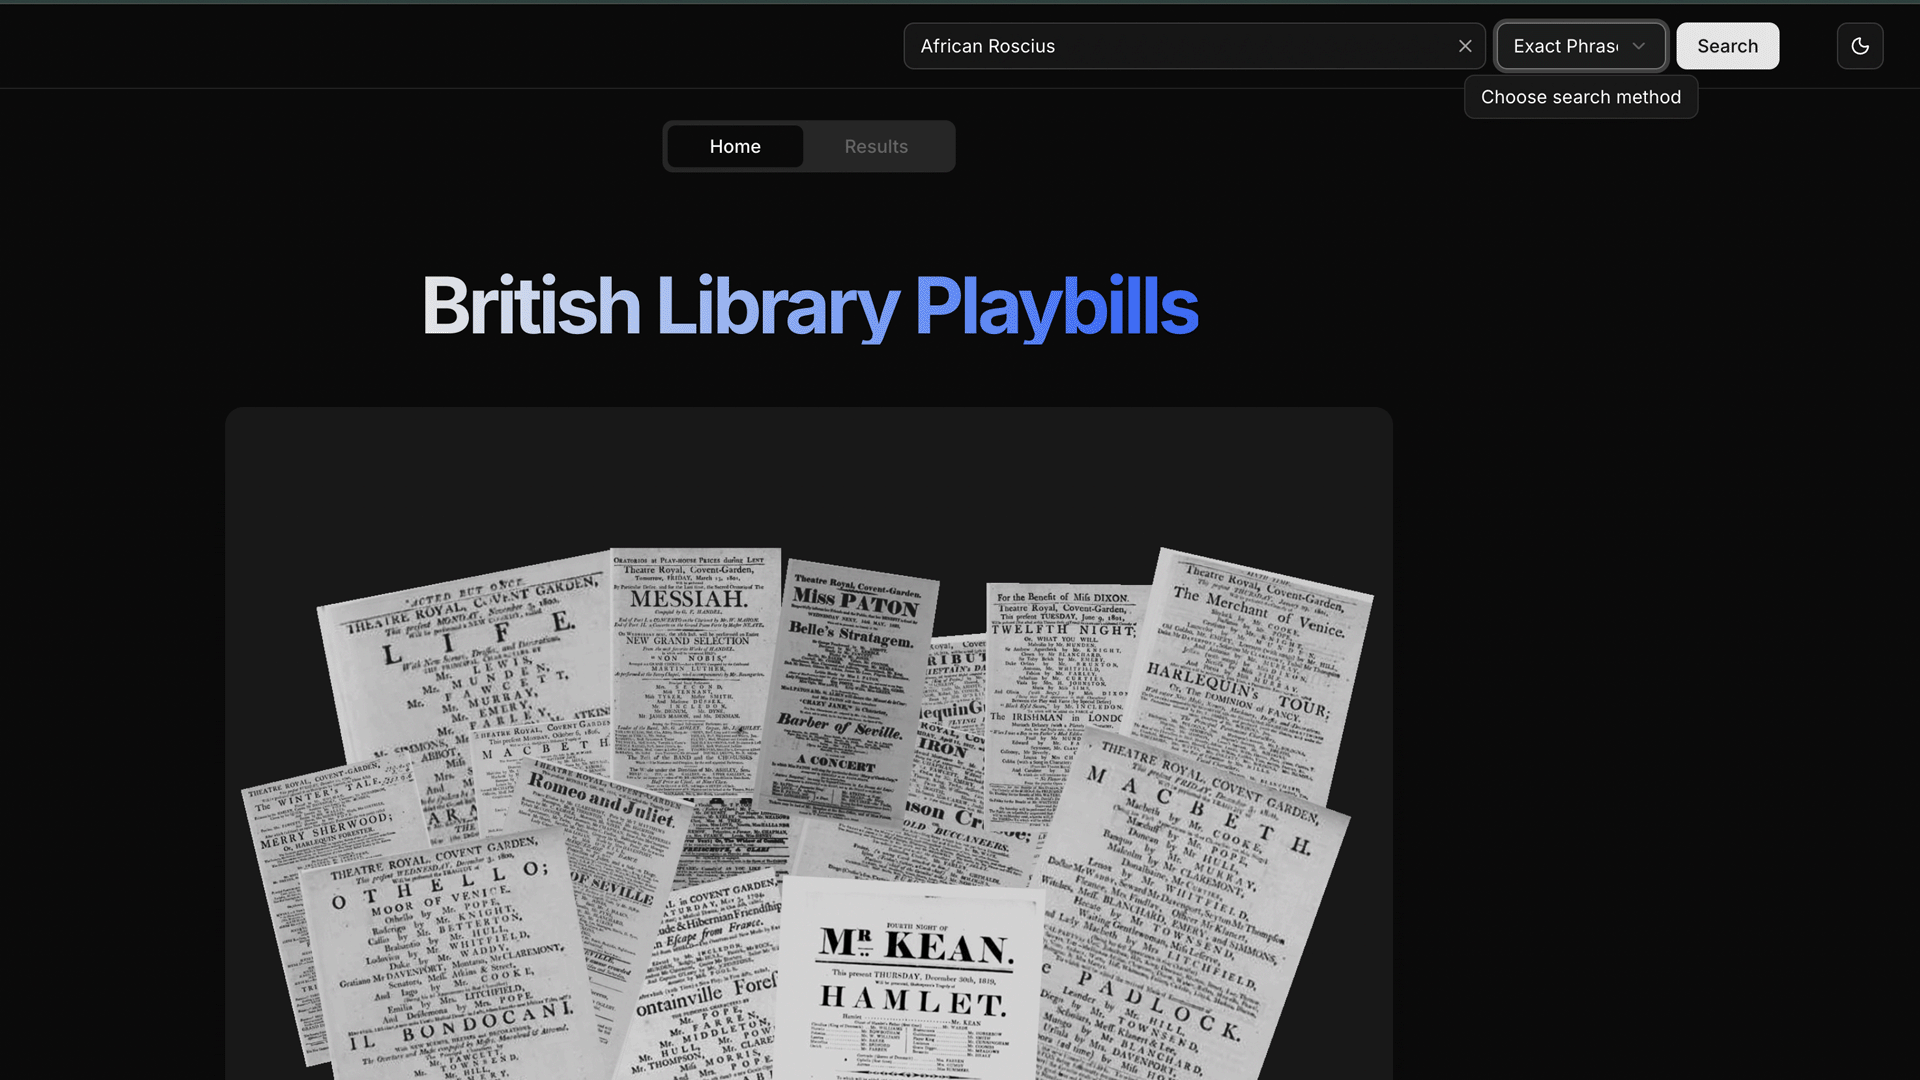The height and width of the screenshot is (1080, 1920).
Task: Toggle dark mode with the moon icon
Action: tap(1859, 46)
